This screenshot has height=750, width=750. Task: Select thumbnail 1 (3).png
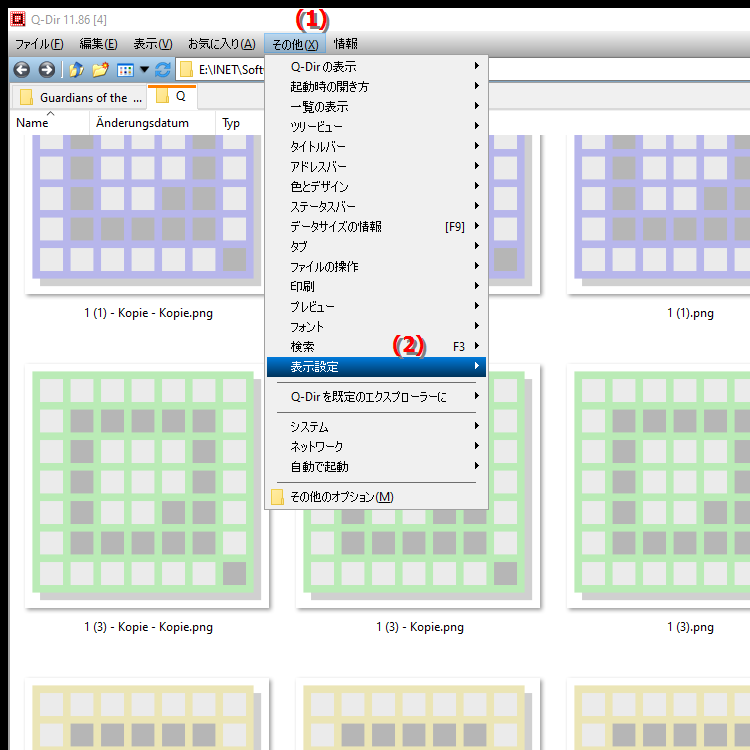(x=658, y=486)
